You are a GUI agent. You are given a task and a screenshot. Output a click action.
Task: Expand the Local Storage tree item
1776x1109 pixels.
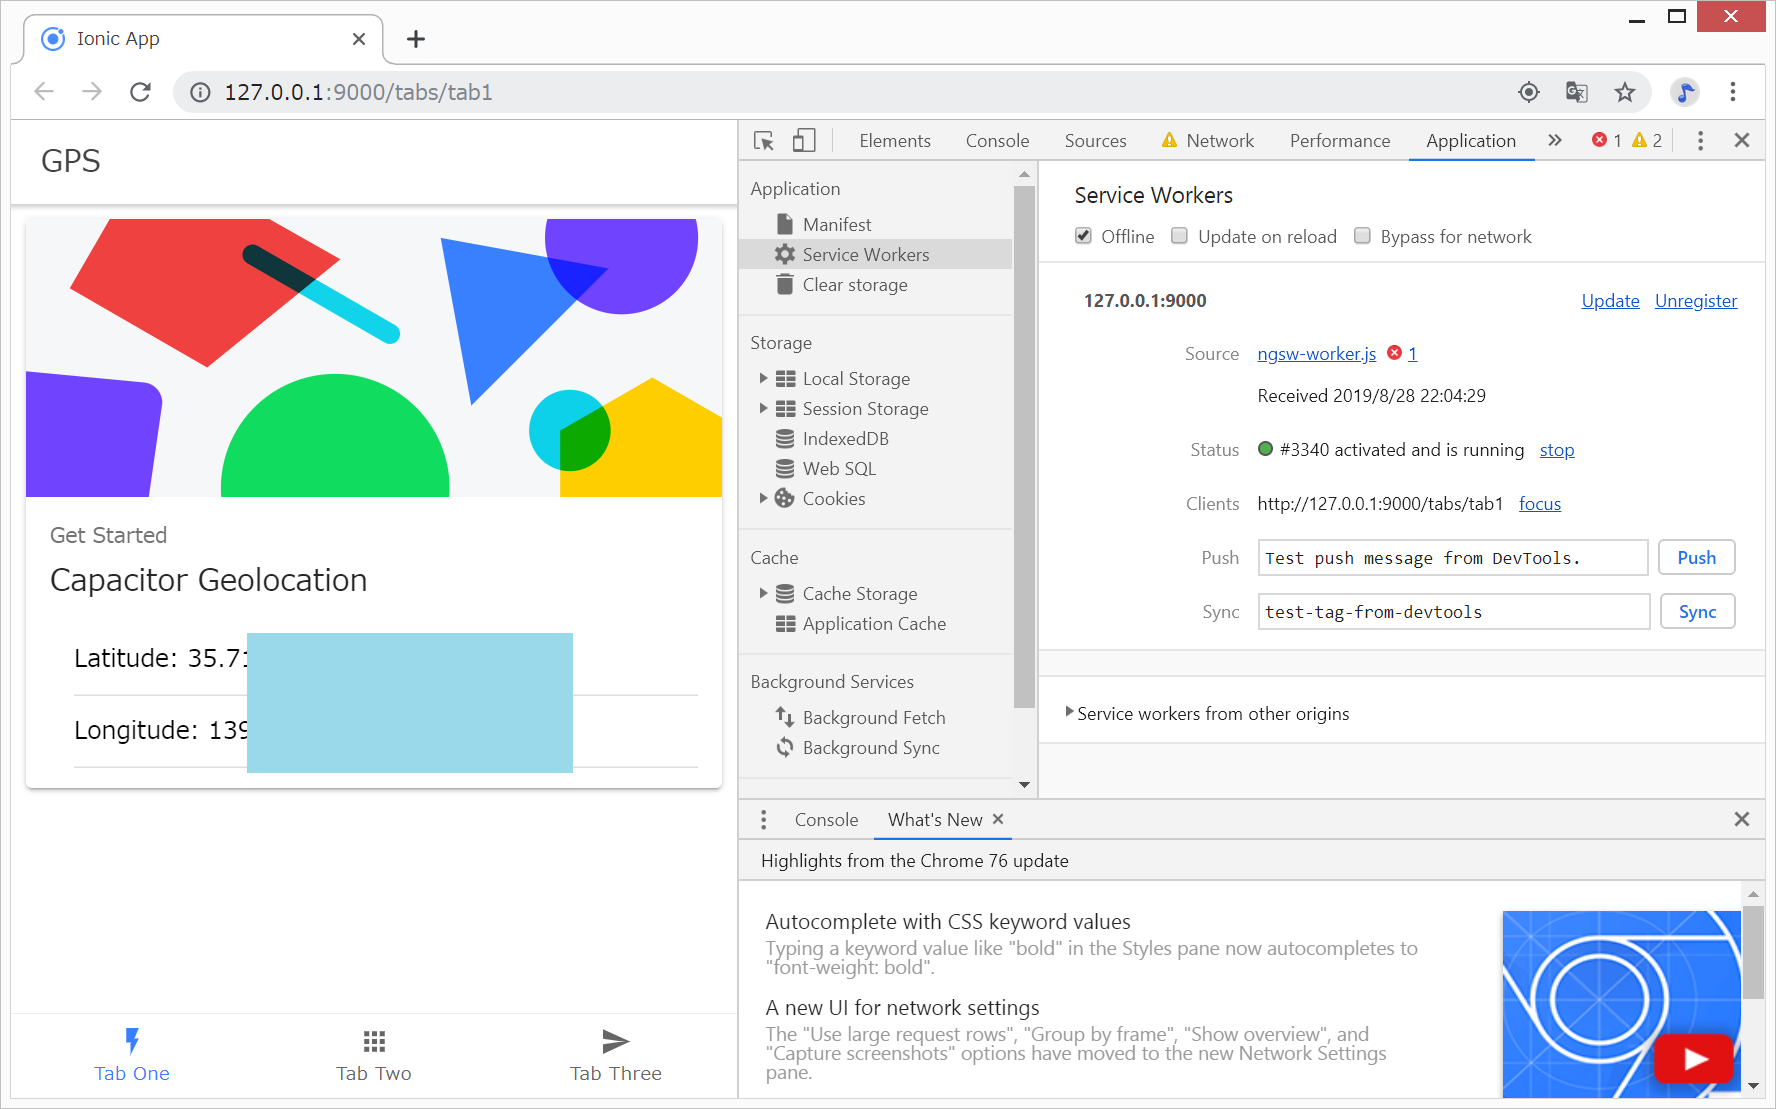764,379
